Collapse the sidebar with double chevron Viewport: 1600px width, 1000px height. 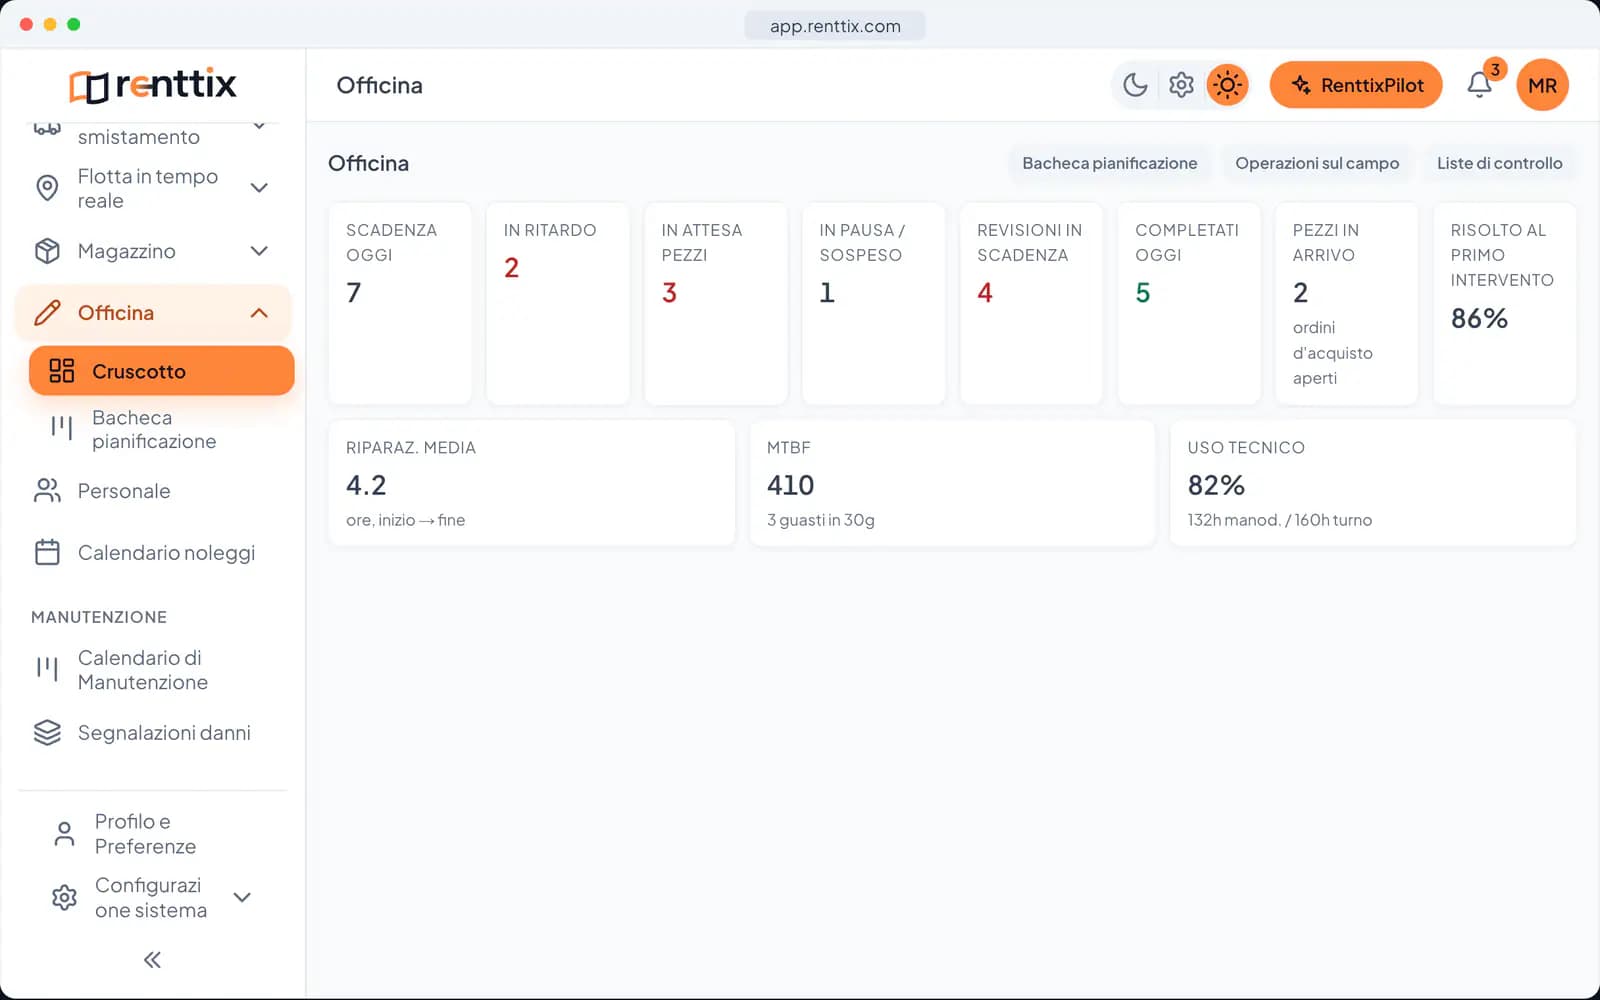click(x=152, y=960)
